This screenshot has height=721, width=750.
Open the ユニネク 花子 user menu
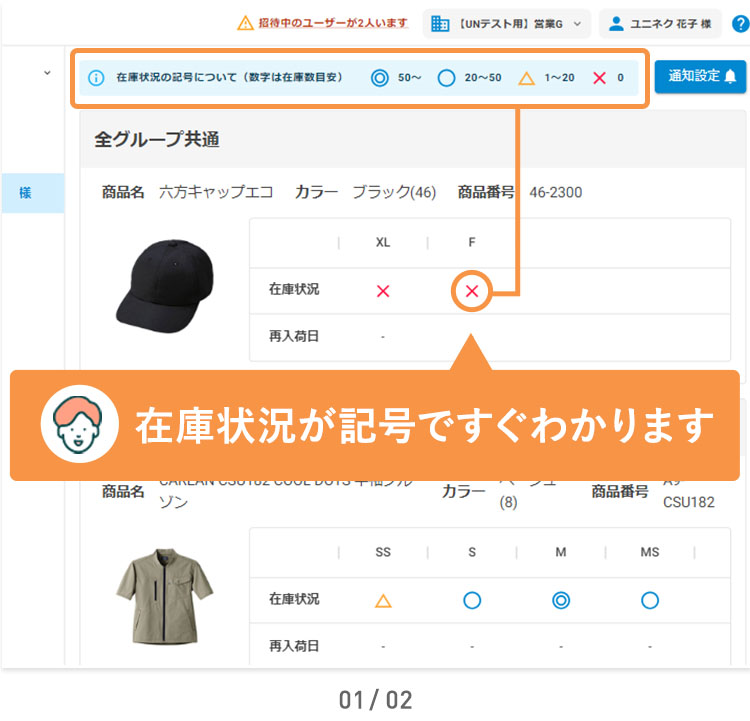tap(660, 23)
